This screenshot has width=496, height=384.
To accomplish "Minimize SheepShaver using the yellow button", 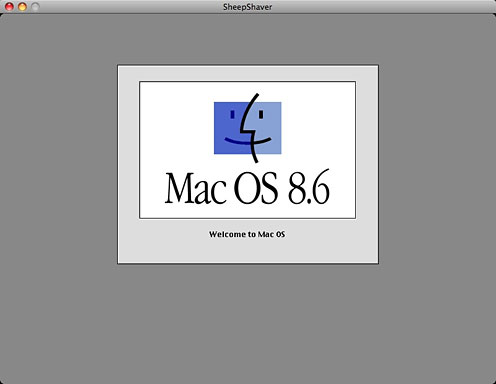I will (22, 6).
